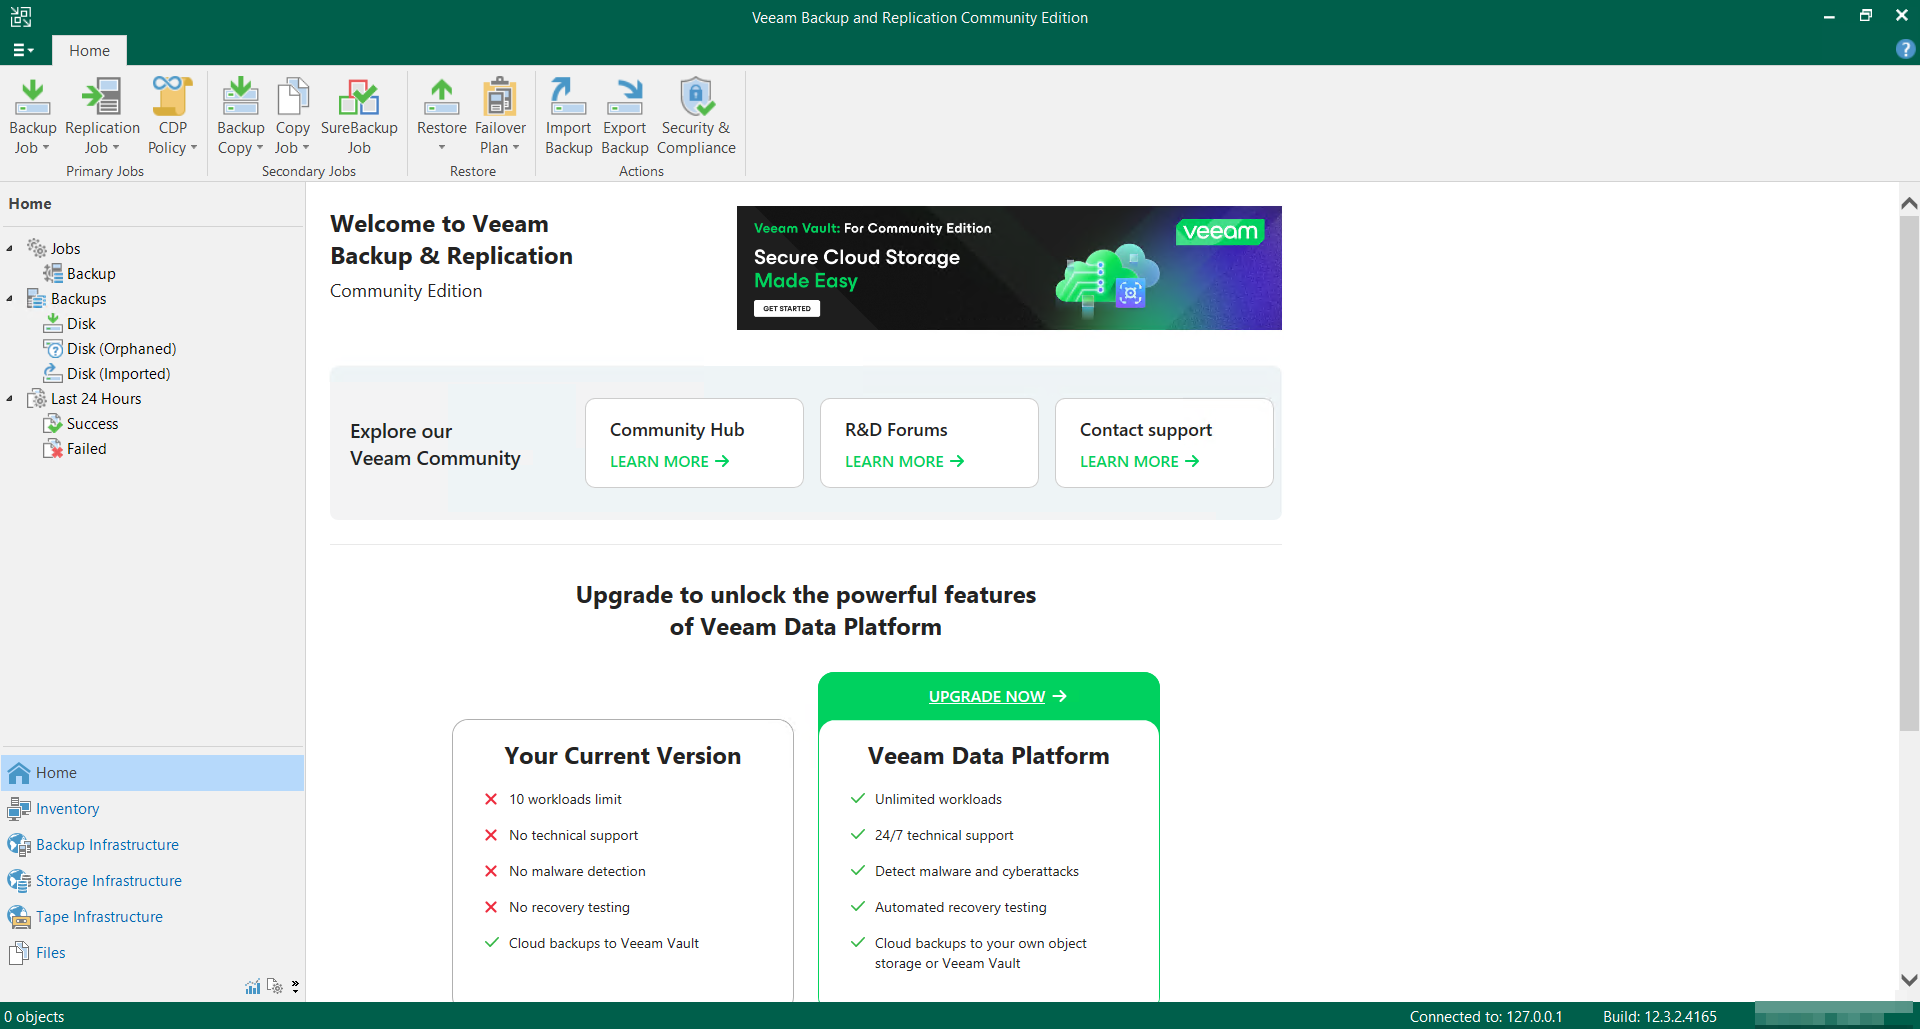Click 'Build: 12.3.2.4165' status text
The height and width of the screenshot is (1029, 1920).
[1660, 1016]
